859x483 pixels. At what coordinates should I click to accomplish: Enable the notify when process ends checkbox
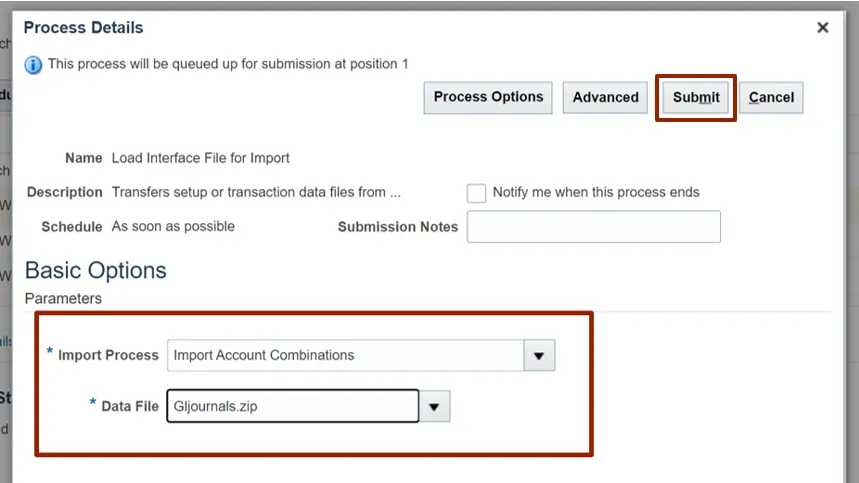click(476, 193)
